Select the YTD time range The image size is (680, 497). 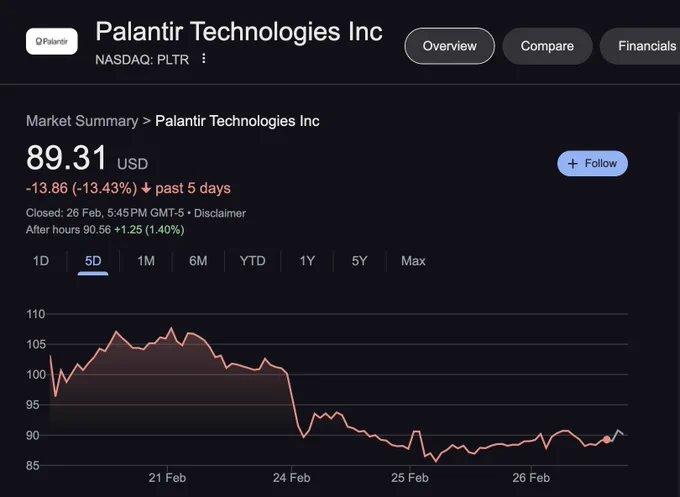tap(252, 261)
